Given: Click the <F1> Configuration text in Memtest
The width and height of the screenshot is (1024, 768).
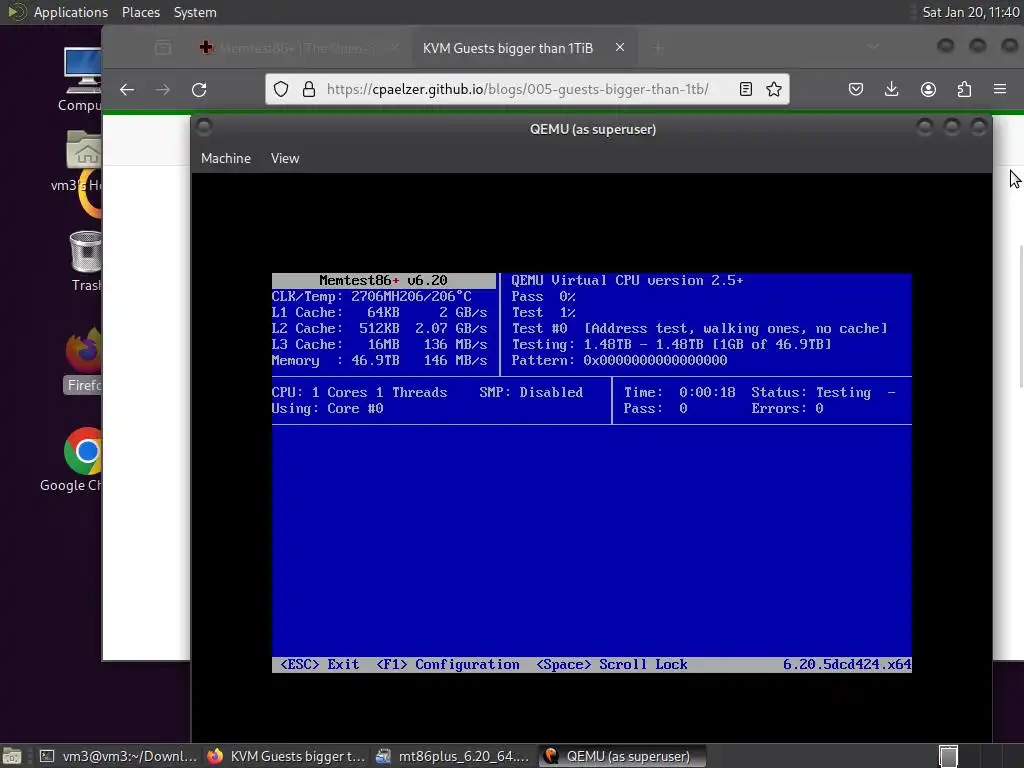Looking at the screenshot, I should tap(448, 664).
